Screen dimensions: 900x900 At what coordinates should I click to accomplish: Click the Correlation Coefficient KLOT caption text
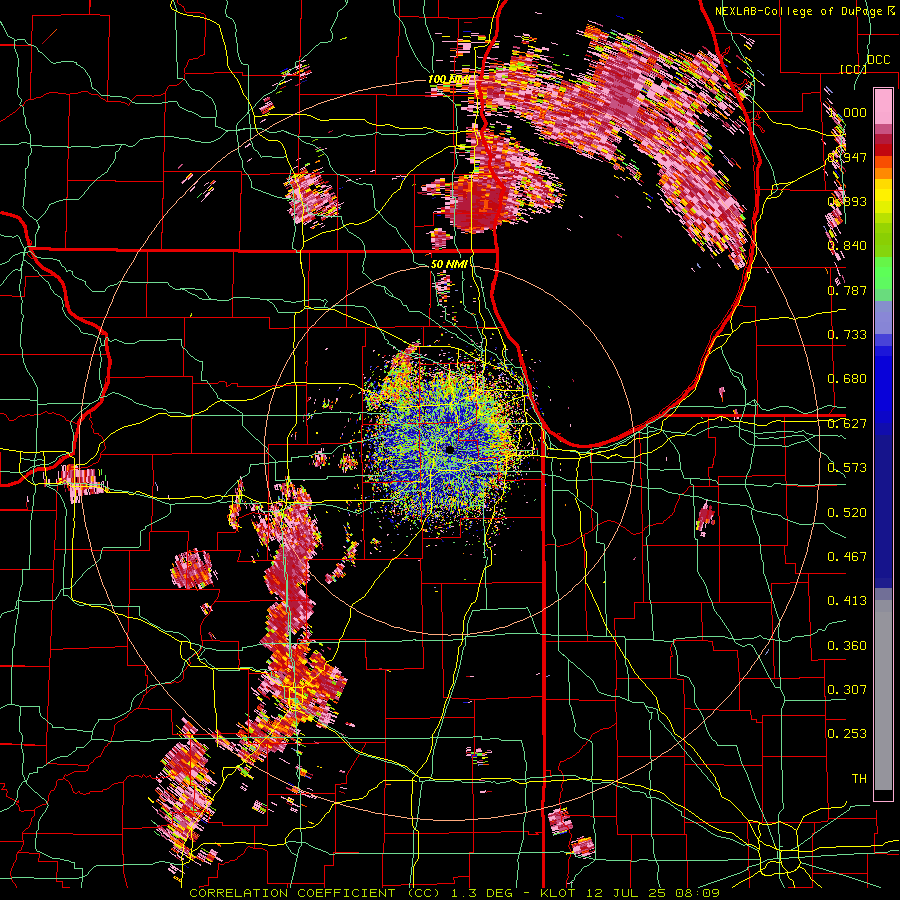click(x=455, y=893)
